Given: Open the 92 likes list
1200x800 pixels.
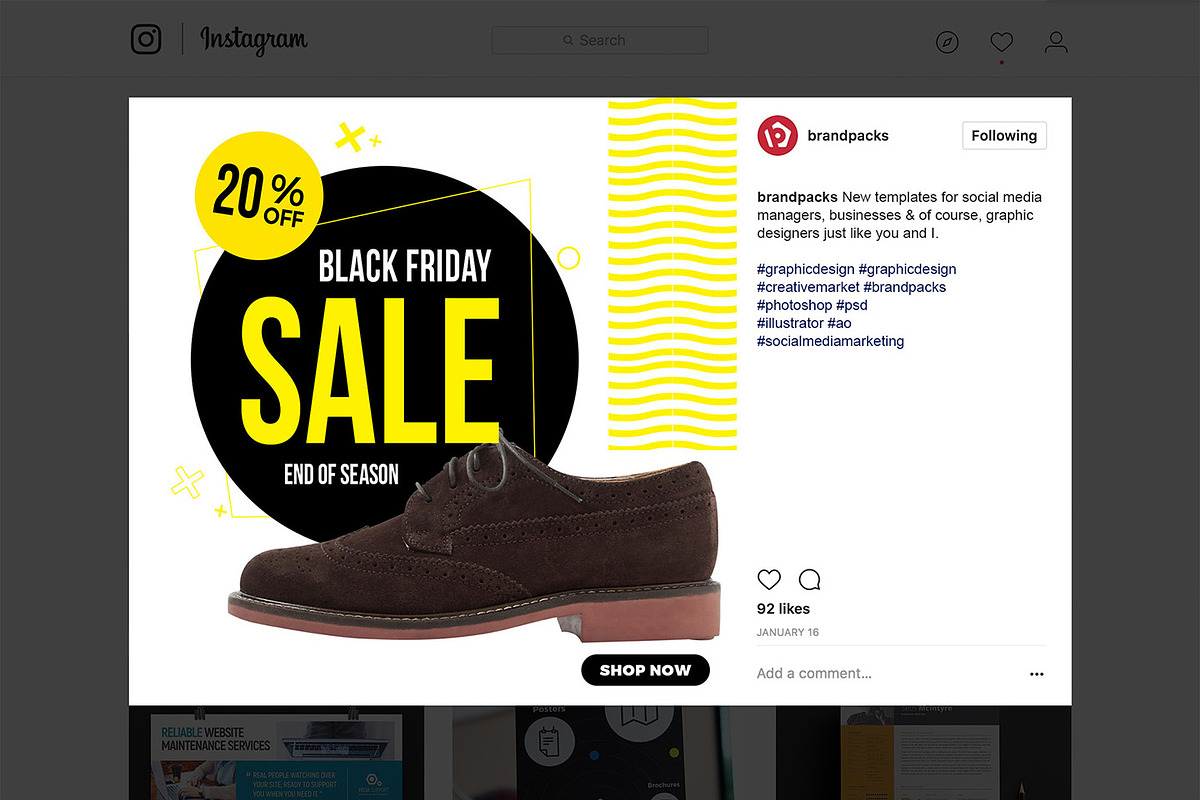Looking at the screenshot, I should pos(783,608).
